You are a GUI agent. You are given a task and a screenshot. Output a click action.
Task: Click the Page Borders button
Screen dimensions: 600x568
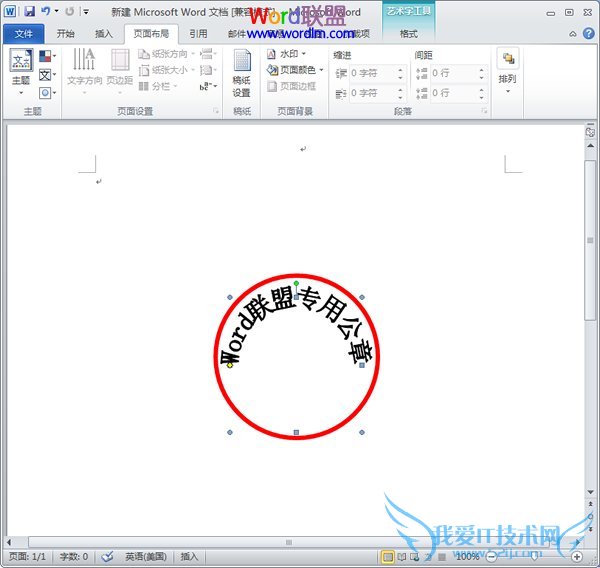(x=292, y=86)
